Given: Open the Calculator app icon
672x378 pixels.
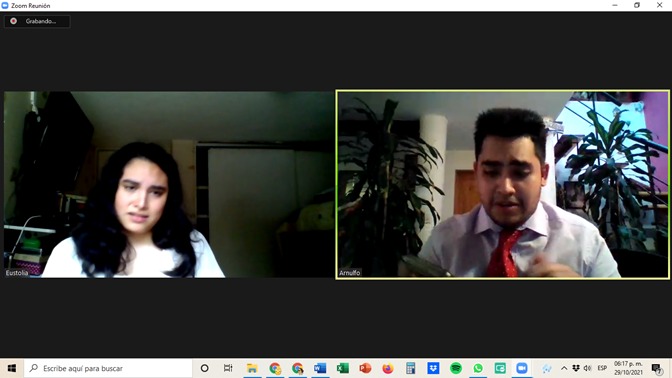Looking at the screenshot, I should point(411,368).
